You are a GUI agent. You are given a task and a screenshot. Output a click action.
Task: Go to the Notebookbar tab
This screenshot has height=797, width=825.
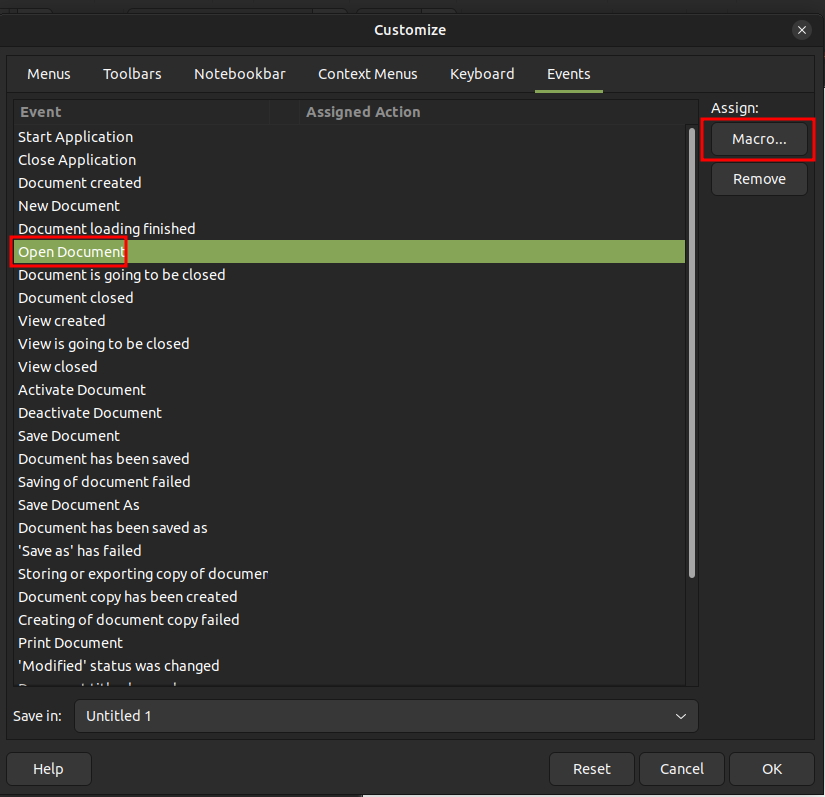(x=240, y=74)
